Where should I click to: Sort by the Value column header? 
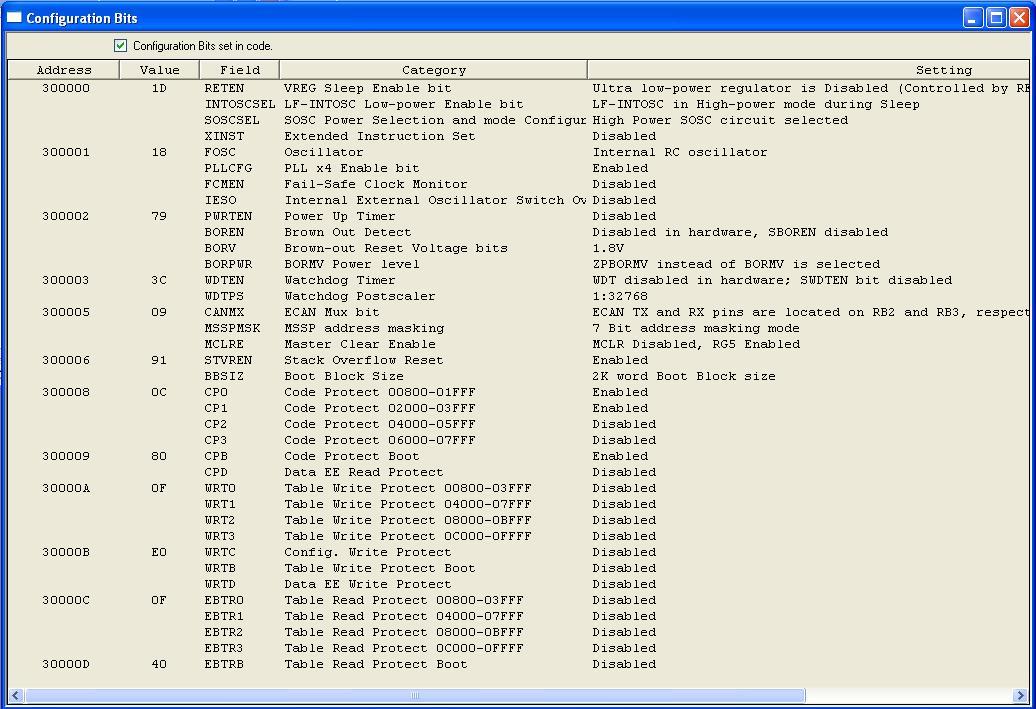tap(159, 70)
